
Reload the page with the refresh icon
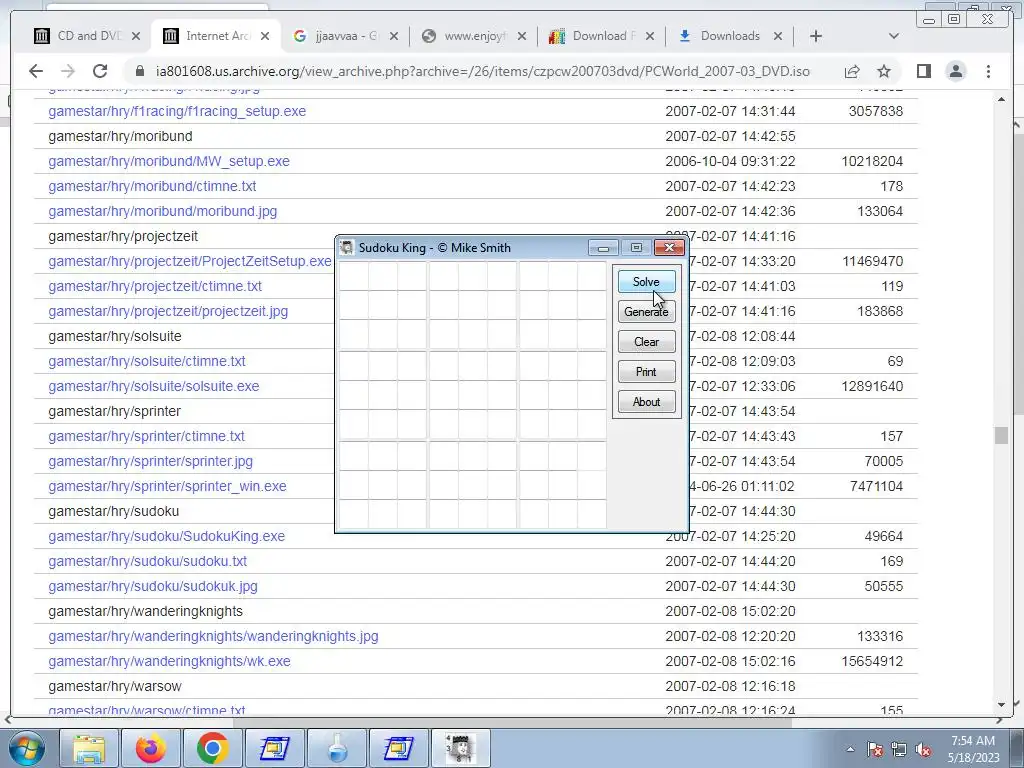pos(100,71)
